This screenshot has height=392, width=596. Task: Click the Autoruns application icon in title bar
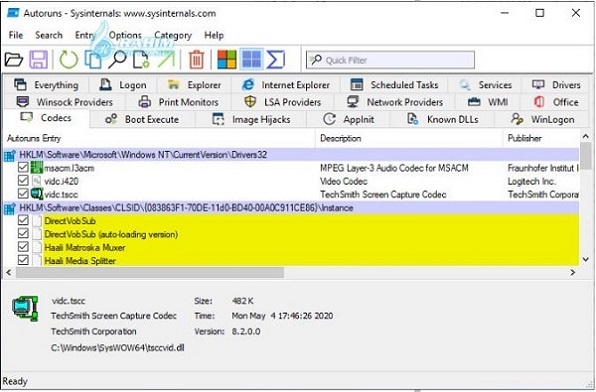coord(14,13)
